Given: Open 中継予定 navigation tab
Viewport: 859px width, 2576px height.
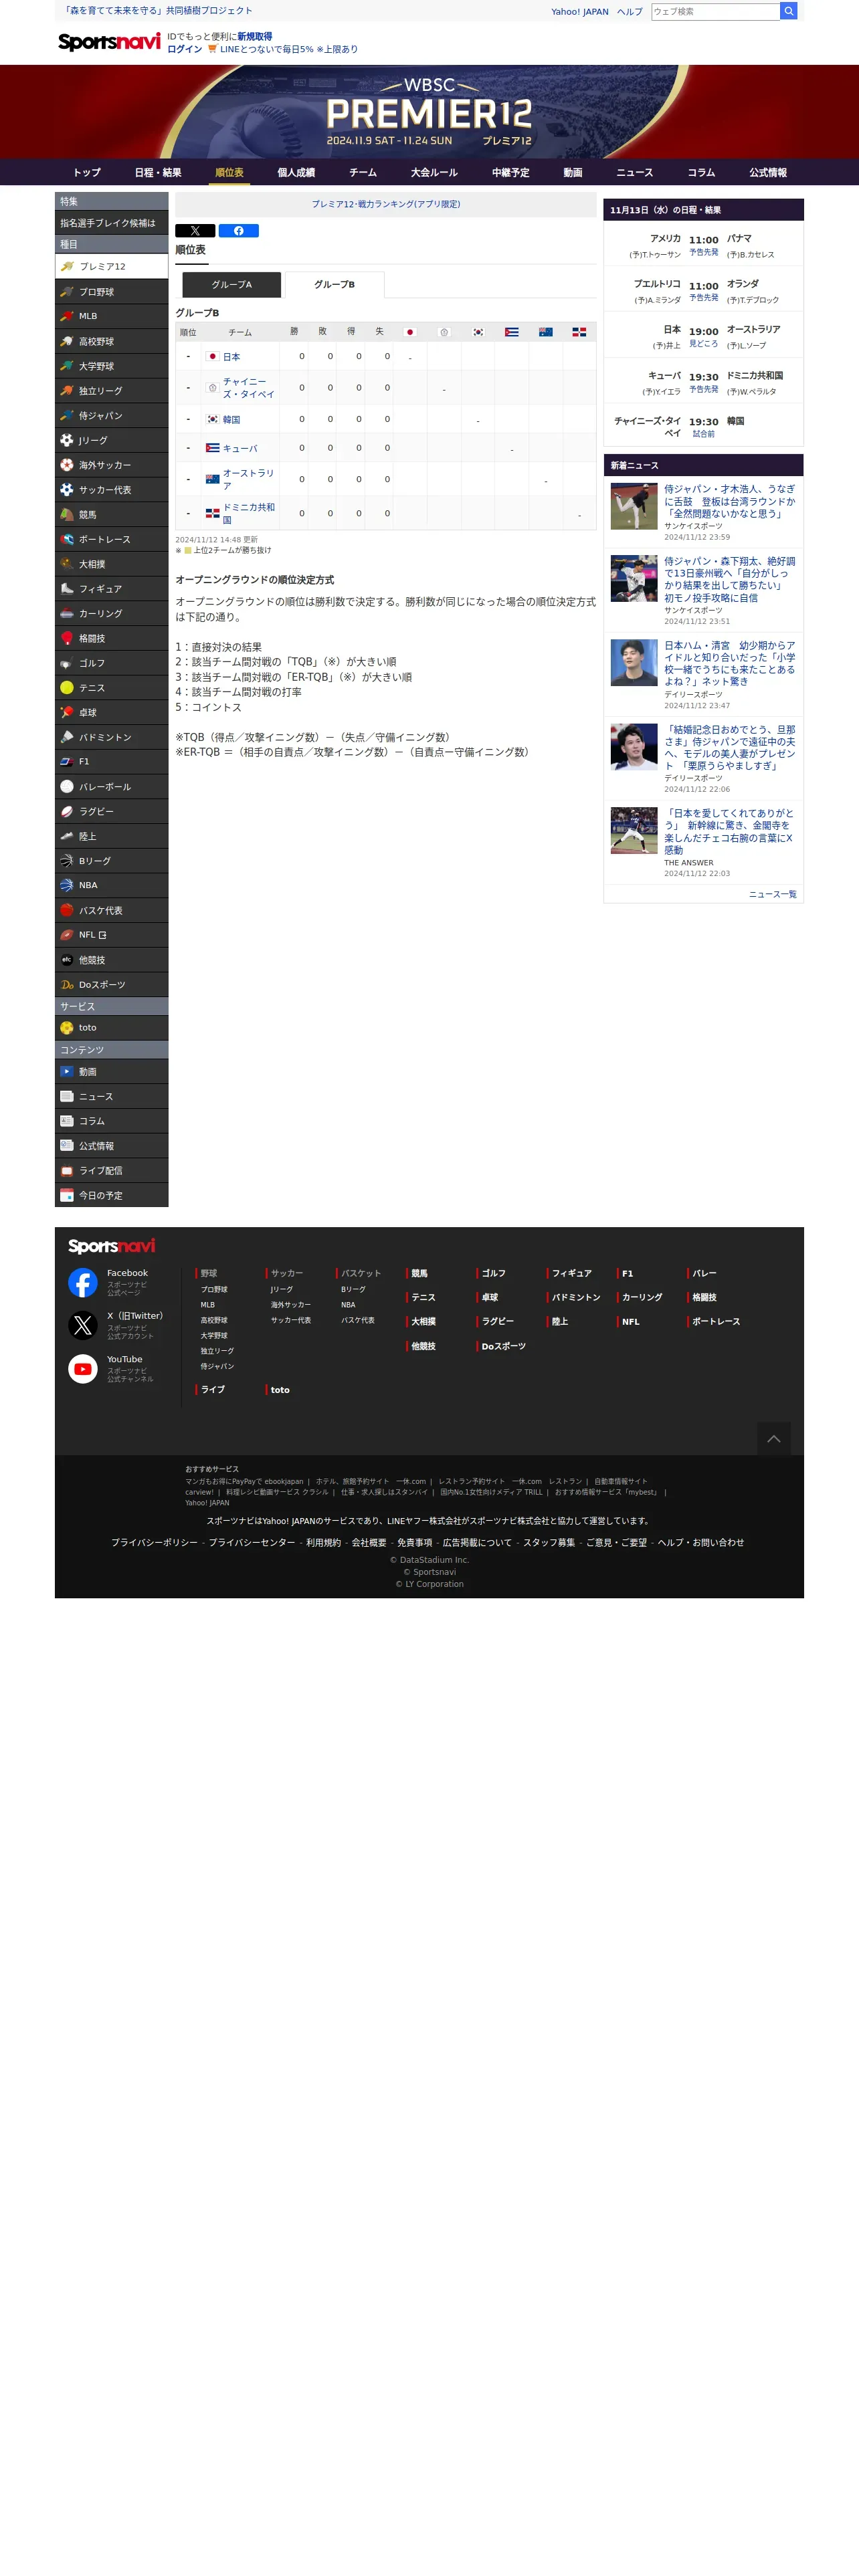Looking at the screenshot, I should 510,172.
